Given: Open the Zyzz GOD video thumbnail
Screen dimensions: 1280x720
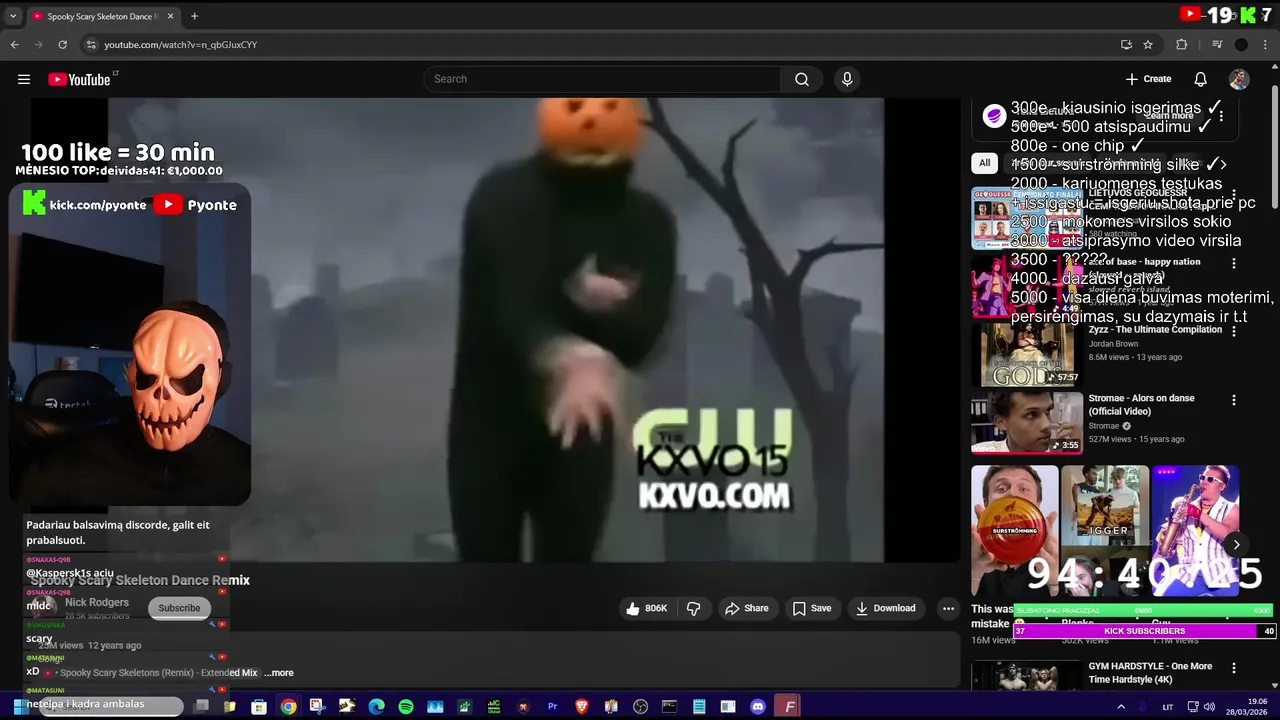Looking at the screenshot, I should tap(1026, 354).
